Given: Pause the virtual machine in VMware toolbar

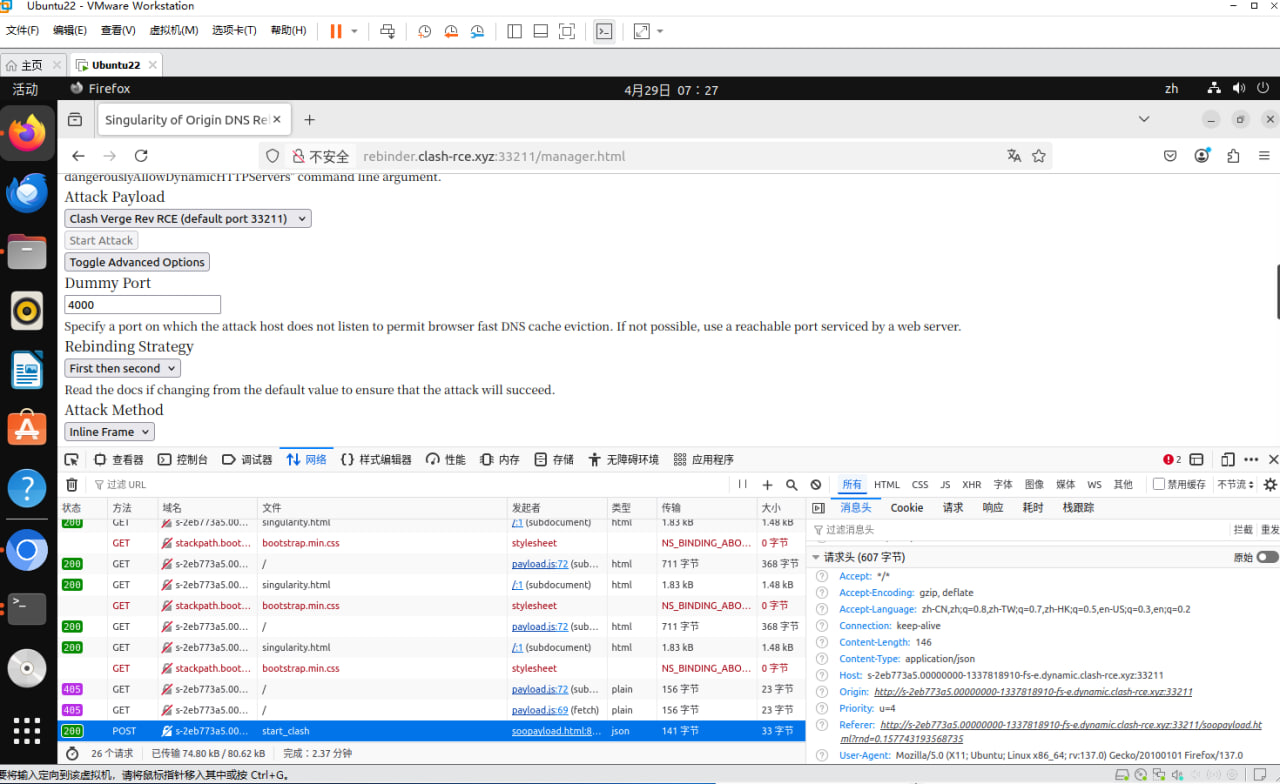Looking at the screenshot, I should click(336, 31).
